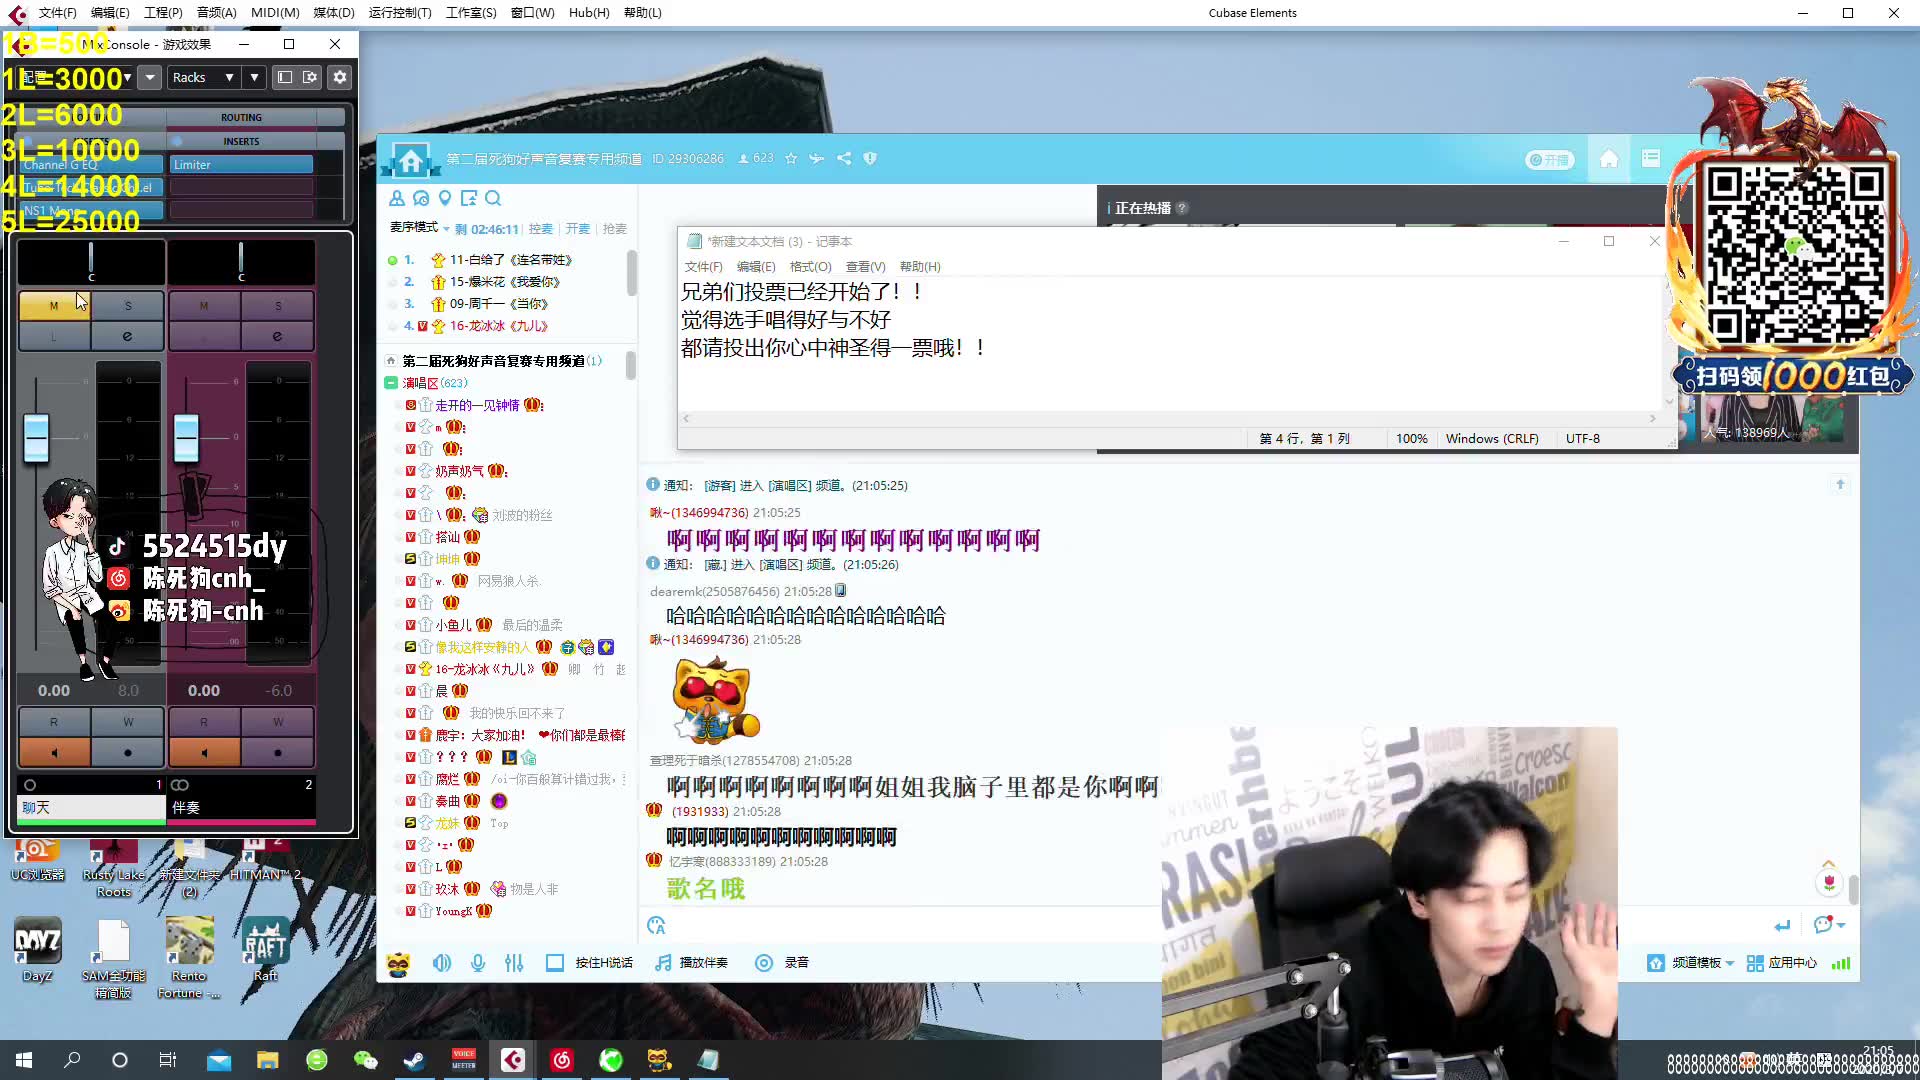The height and width of the screenshot is (1080, 1920).
Task: Click 抢麦 link in mic queue
Action: point(614,229)
